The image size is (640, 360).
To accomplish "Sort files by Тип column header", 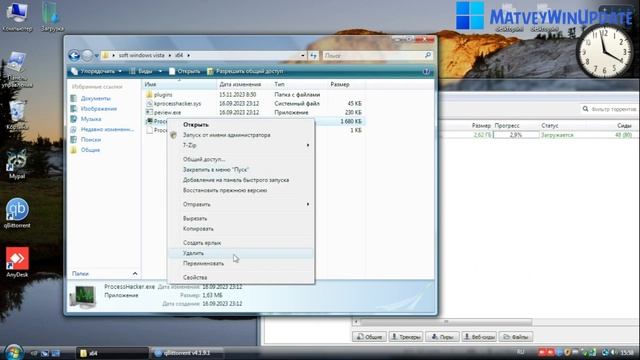I will pyautogui.click(x=300, y=84).
